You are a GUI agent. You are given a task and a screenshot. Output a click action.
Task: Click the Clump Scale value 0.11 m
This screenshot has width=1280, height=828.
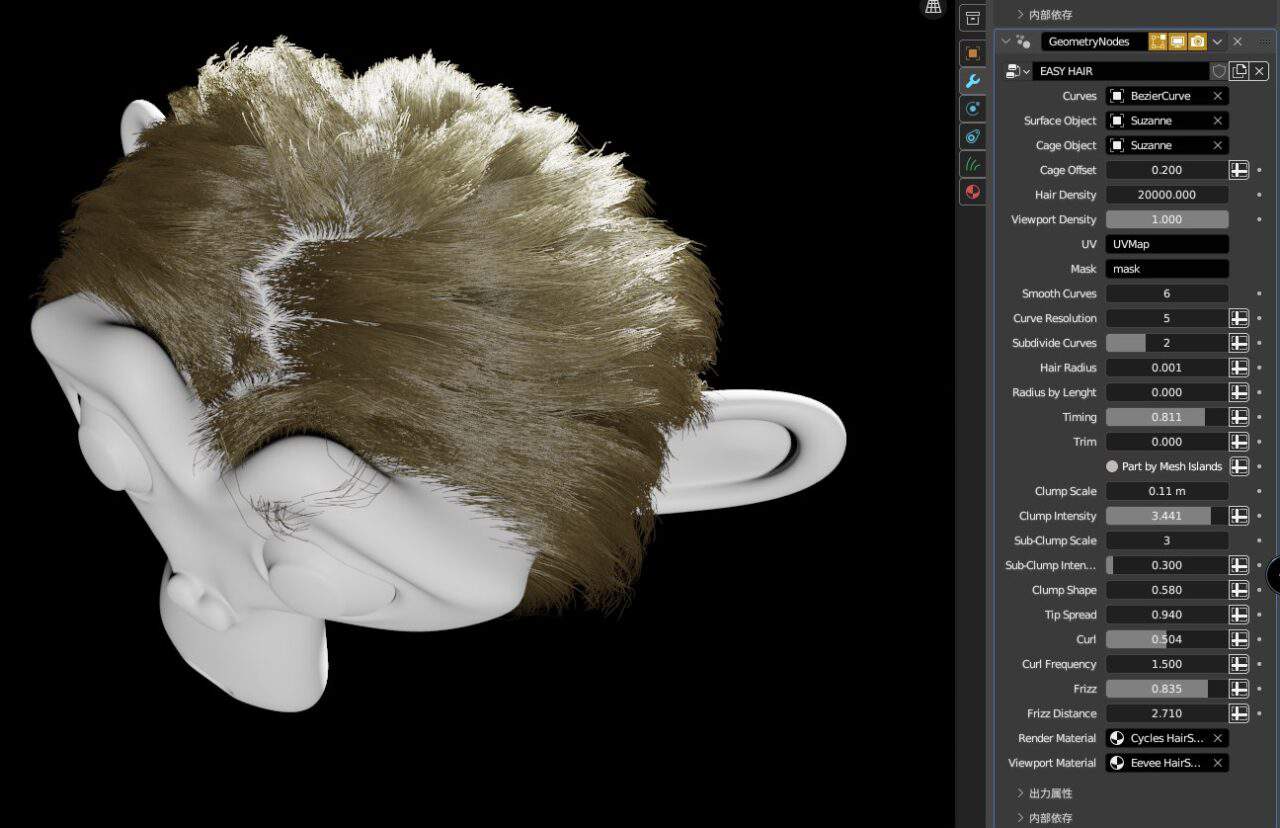(1167, 491)
